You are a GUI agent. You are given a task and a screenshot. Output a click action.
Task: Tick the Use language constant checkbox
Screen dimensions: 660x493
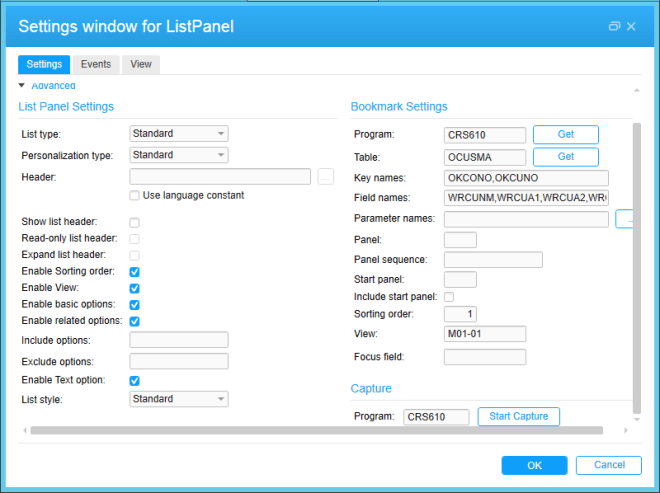tap(134, 195)
